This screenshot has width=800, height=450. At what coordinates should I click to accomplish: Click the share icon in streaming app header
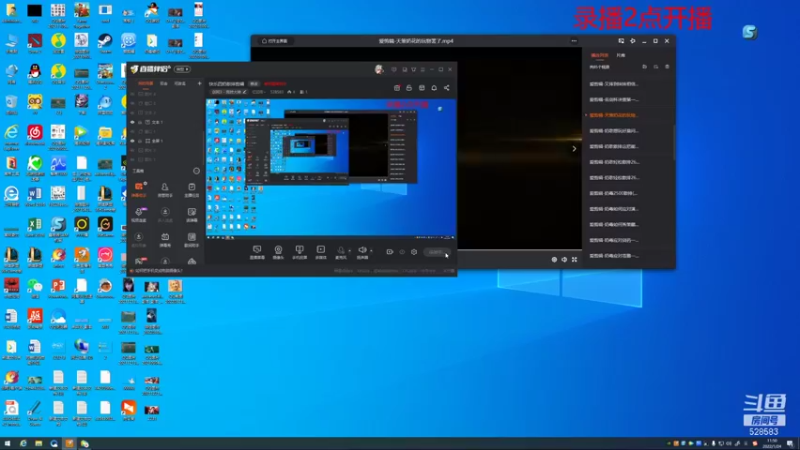coord(446,88)
